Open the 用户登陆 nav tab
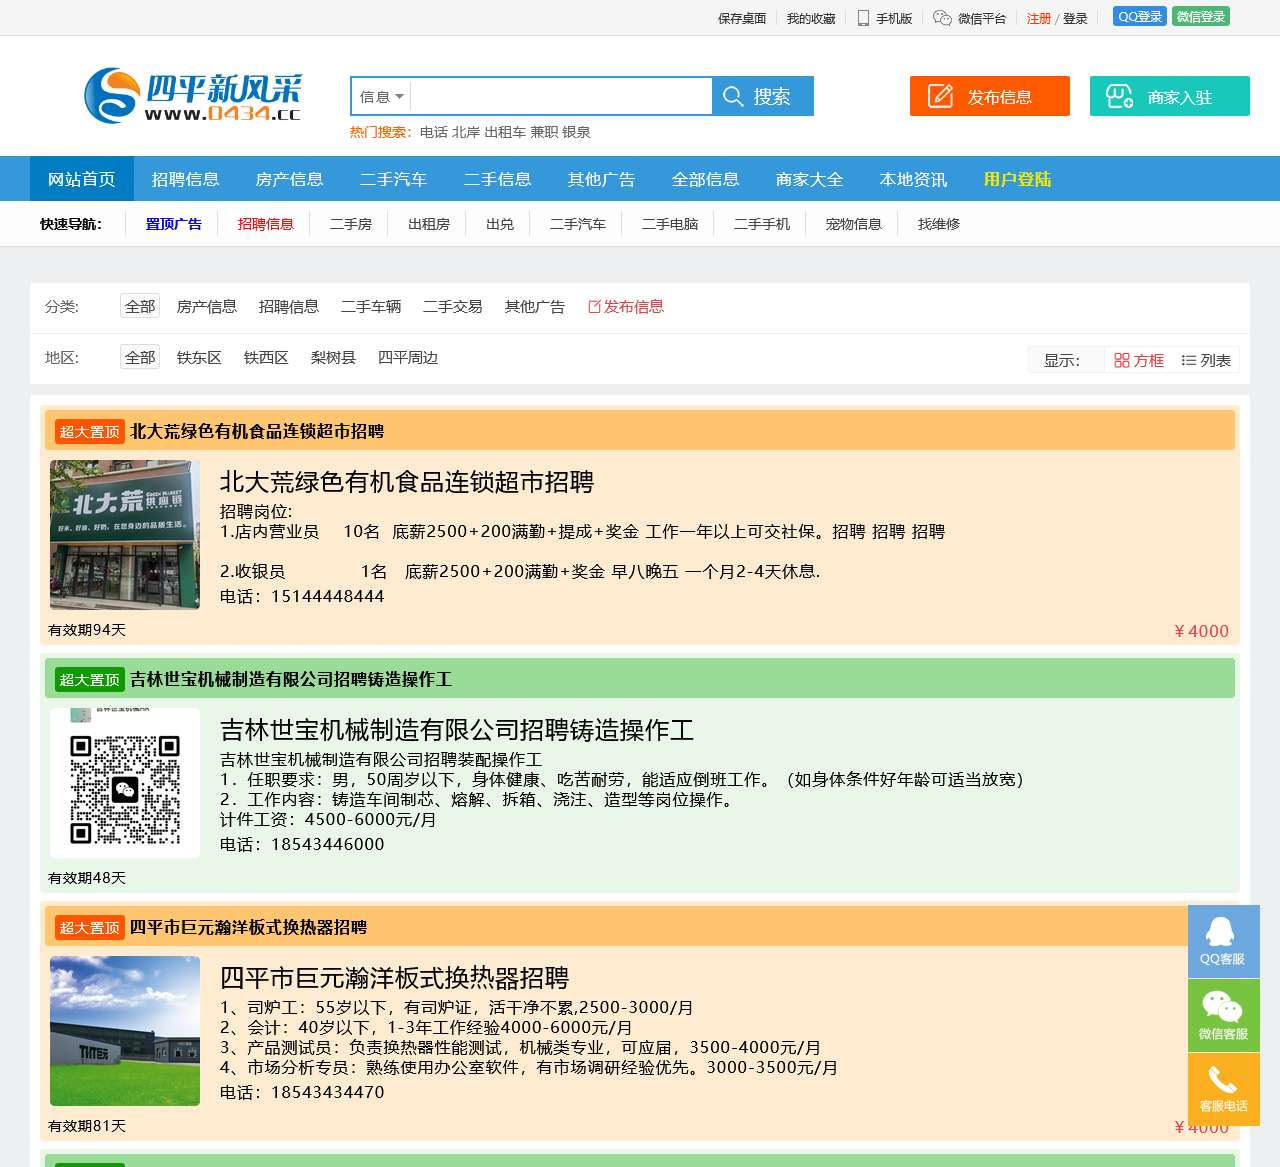 pyautogui.click(x=1018, y=179)
